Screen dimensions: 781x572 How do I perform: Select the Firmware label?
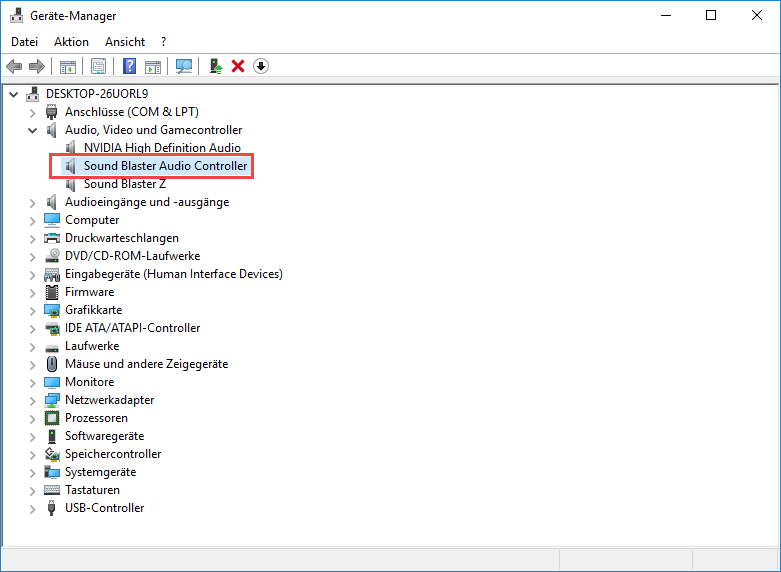tap(90, 292)
